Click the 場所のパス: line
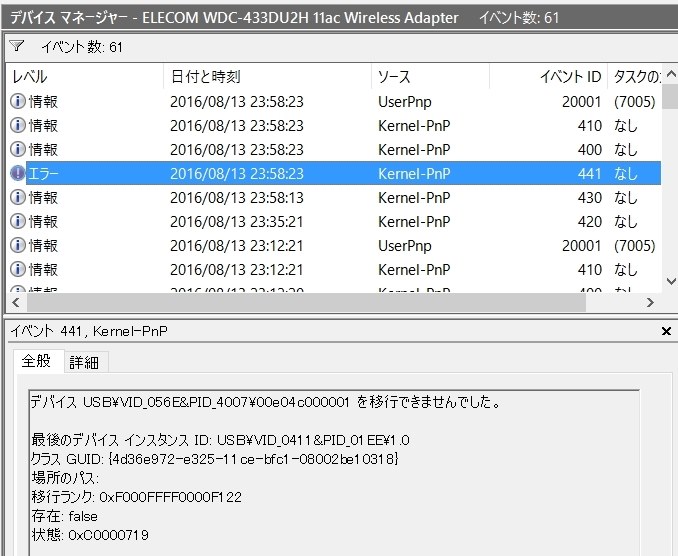The image size is (678, 556). click(x=65, y=478)
